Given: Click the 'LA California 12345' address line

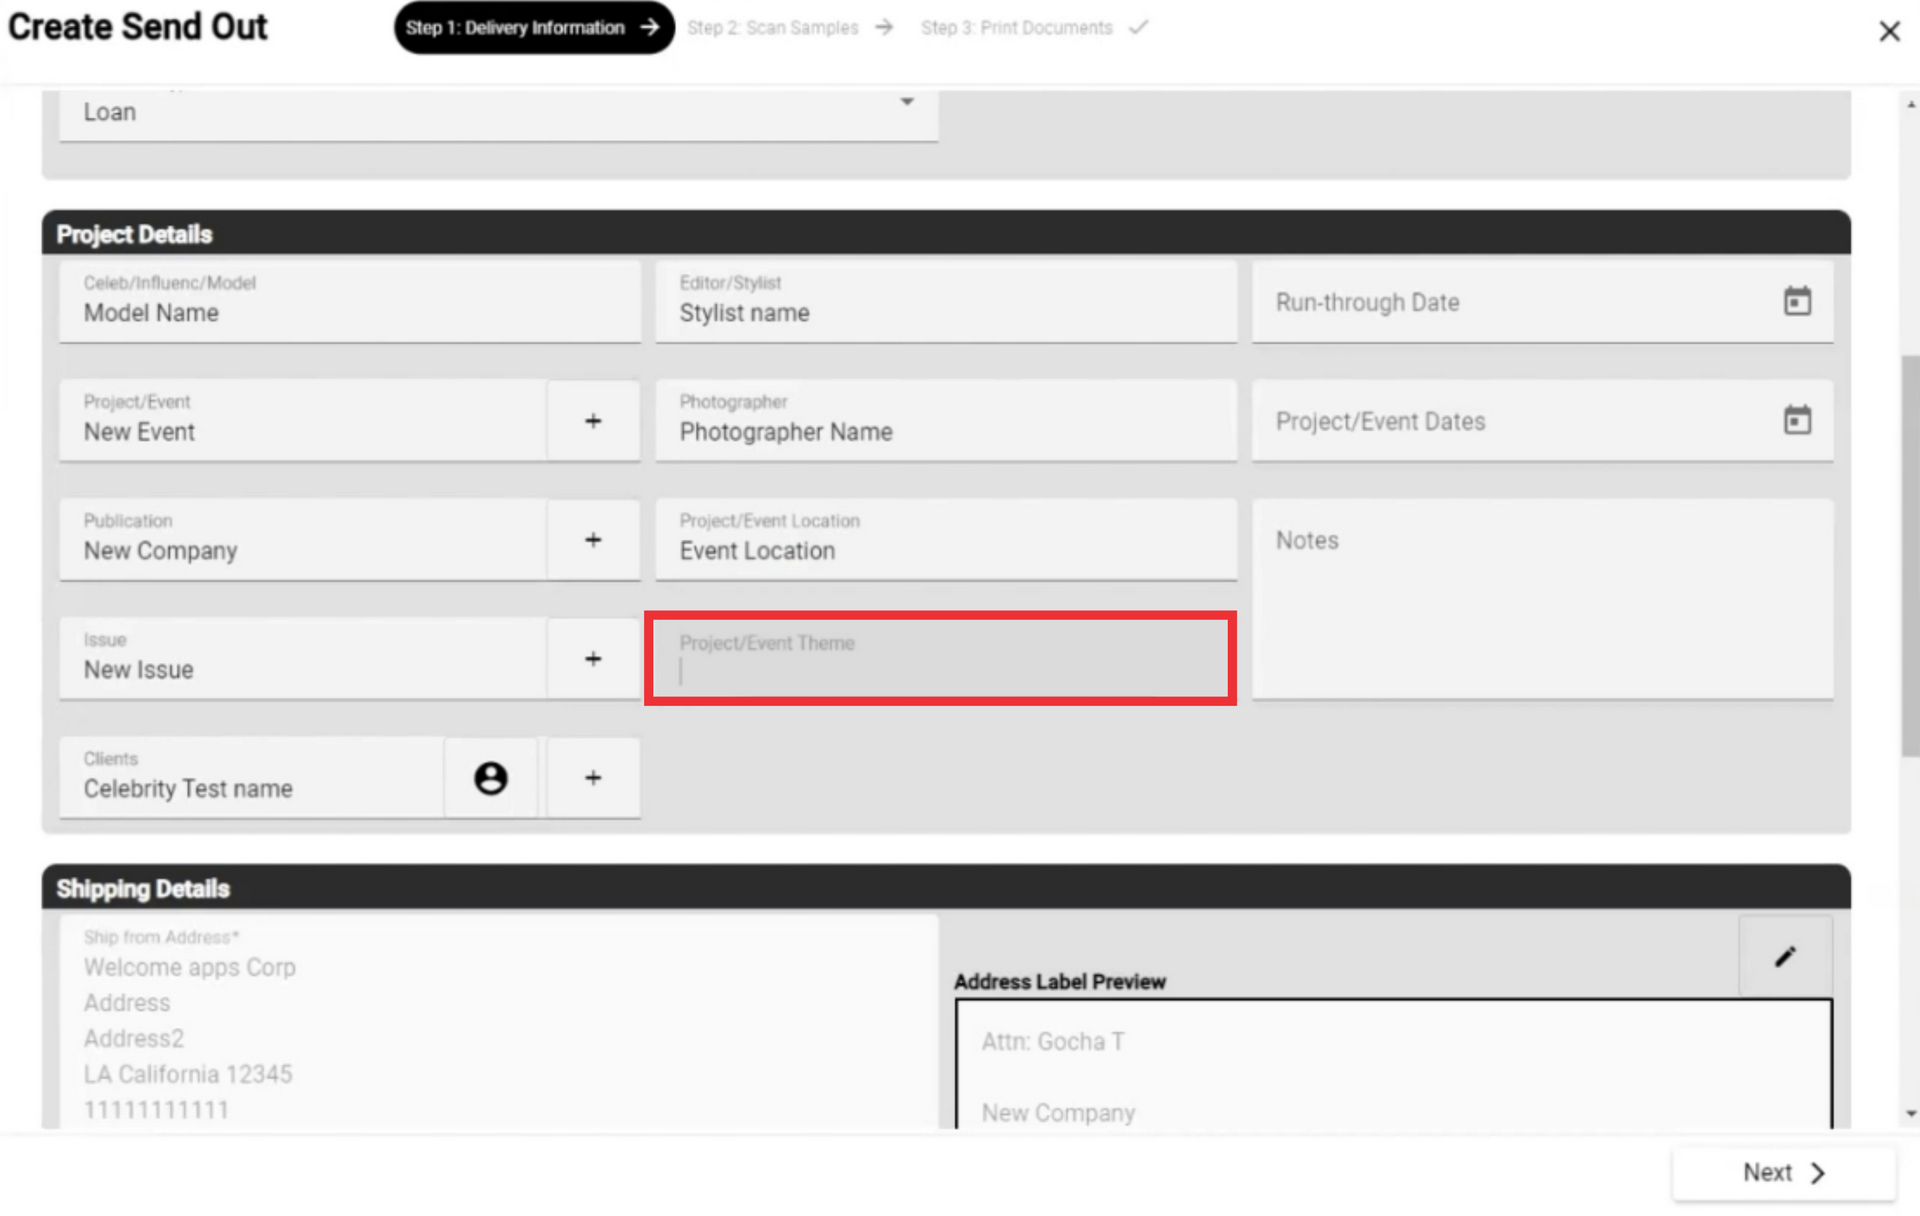Looking at the screenshot, I should pyautogui.click(x=188, y=1074).
